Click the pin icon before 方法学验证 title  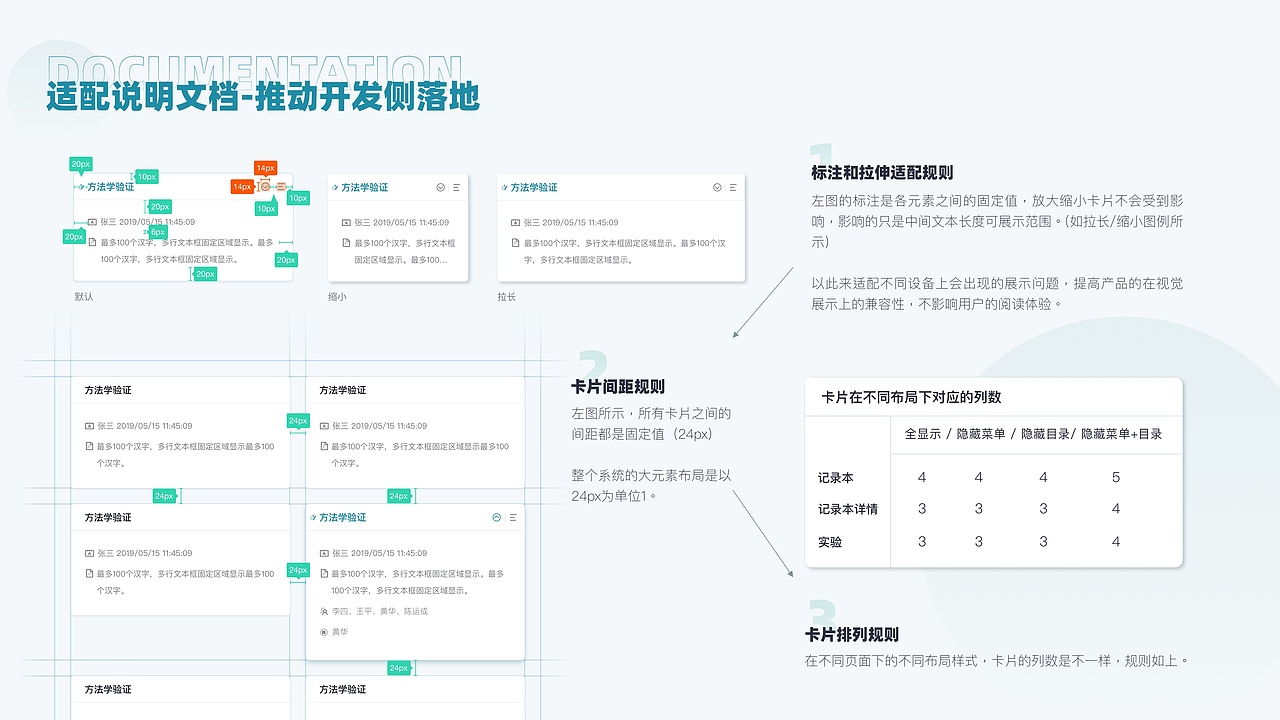81,188
